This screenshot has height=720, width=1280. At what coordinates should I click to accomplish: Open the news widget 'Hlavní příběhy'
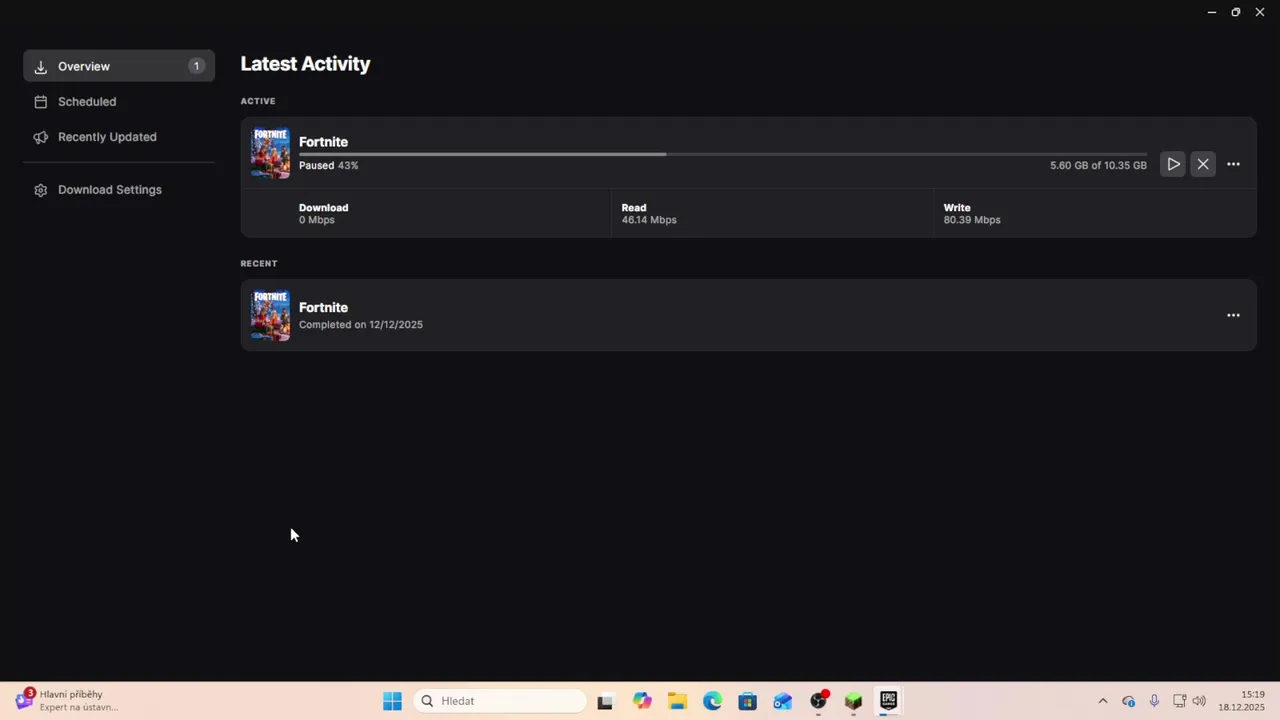click(67, 701)
